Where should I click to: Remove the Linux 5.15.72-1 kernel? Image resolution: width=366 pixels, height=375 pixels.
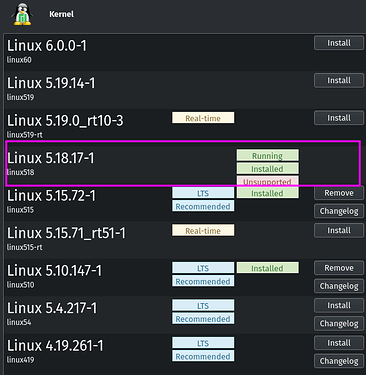click(339, 193)
